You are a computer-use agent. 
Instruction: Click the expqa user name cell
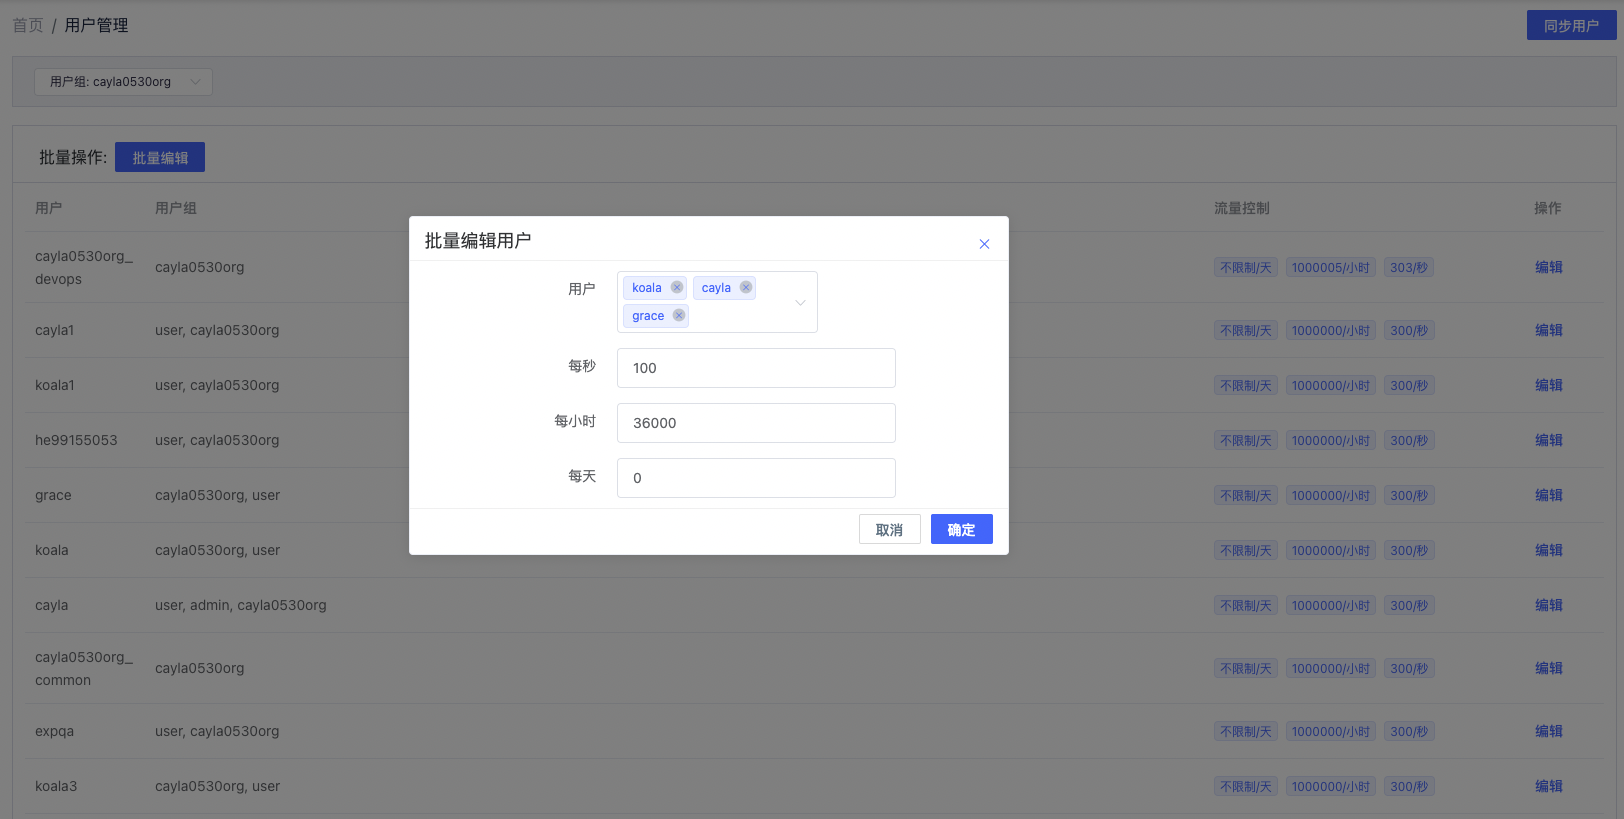coord(54,731)
